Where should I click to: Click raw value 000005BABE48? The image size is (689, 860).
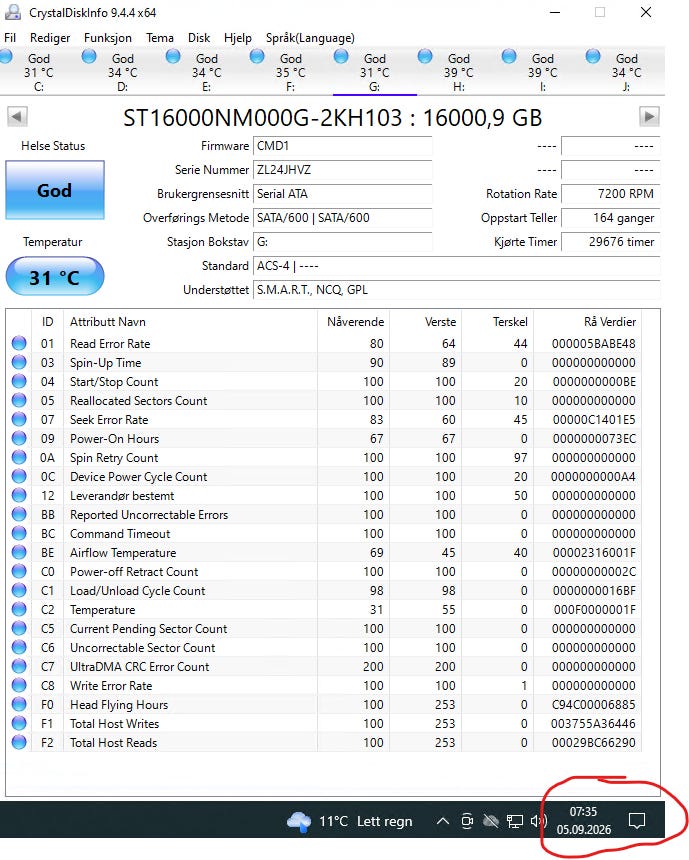pos(594,344)
